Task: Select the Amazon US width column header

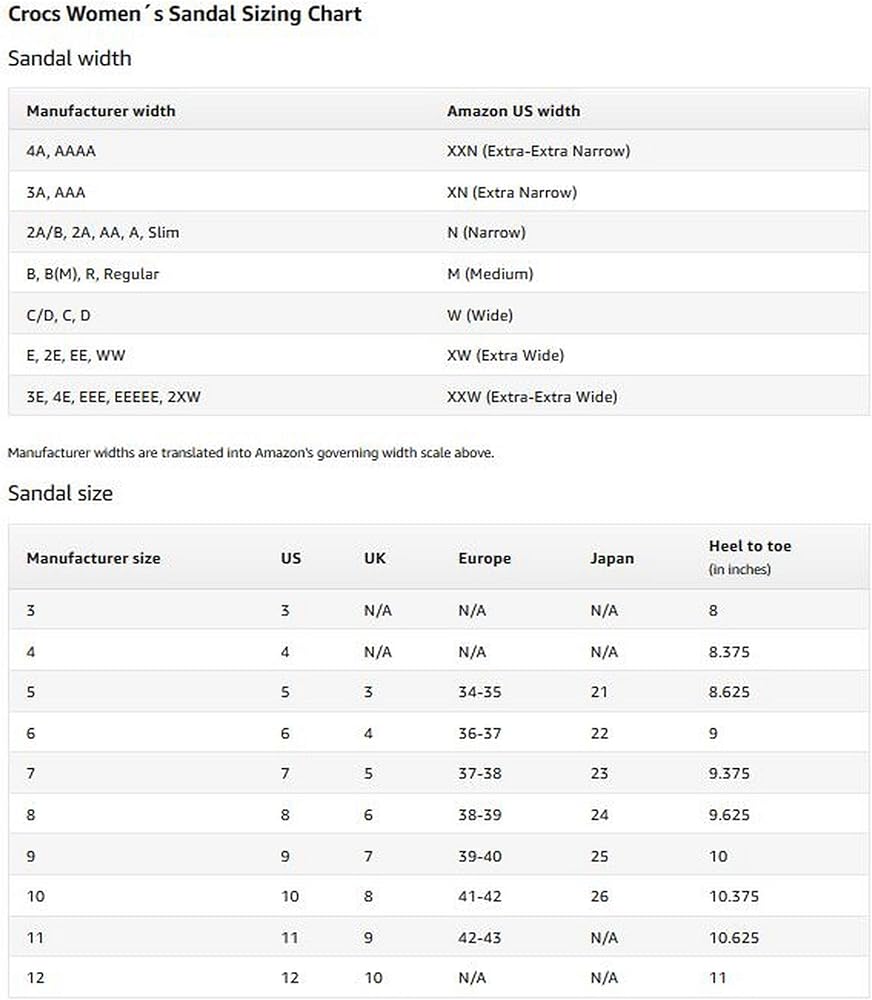Action: 513,111
